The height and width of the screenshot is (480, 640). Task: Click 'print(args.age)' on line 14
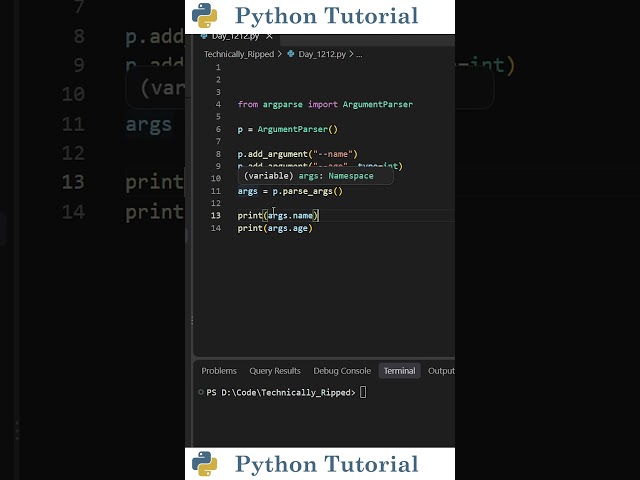[275, 228]
